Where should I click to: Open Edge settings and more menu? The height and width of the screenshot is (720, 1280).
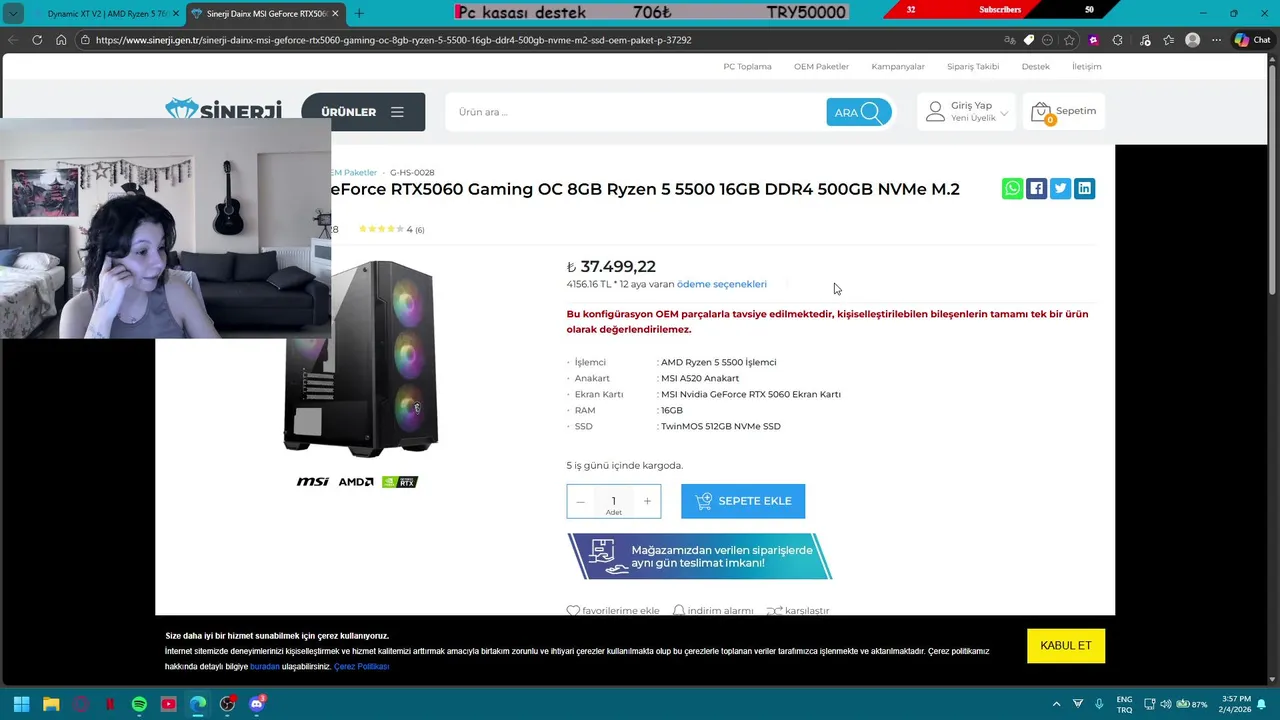[x=1217, y=40]
